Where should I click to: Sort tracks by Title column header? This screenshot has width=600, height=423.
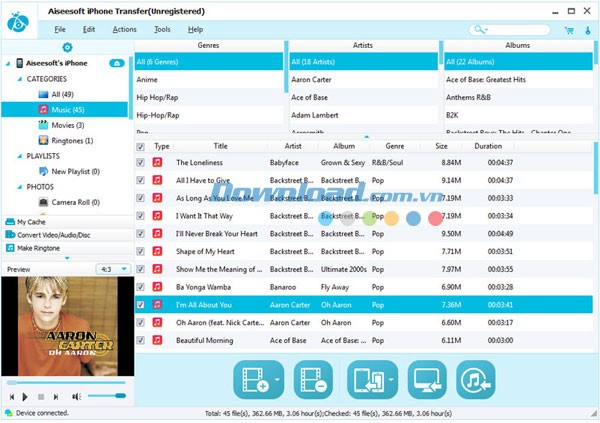coord(220,146)
